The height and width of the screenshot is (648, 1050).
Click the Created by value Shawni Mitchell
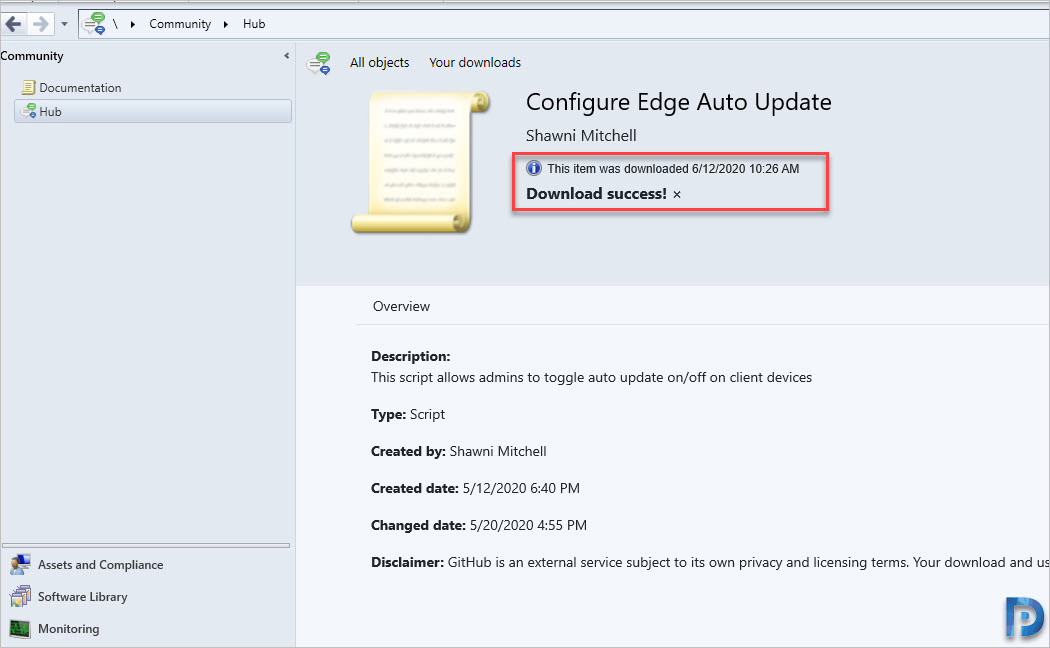point(498,451)
